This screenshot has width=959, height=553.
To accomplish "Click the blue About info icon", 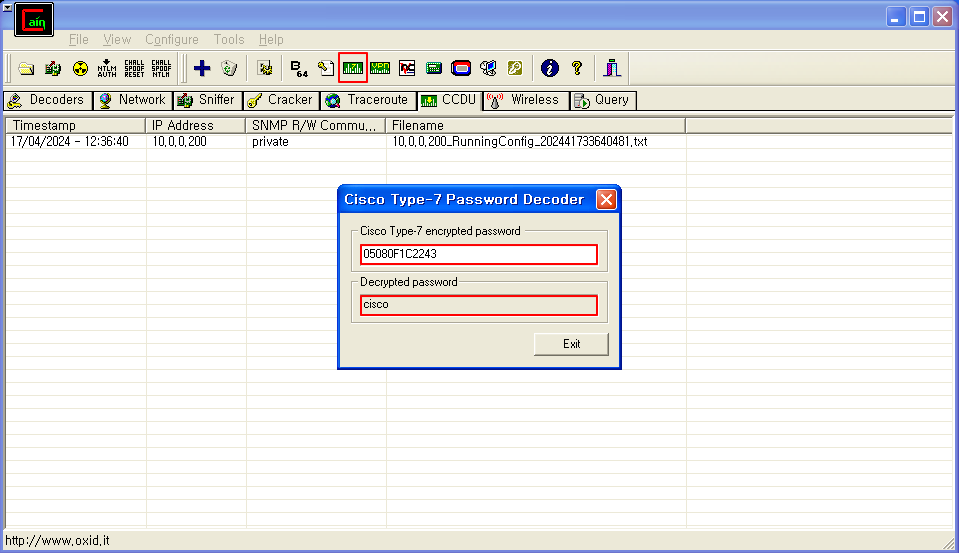I will [x=550, y=68].
